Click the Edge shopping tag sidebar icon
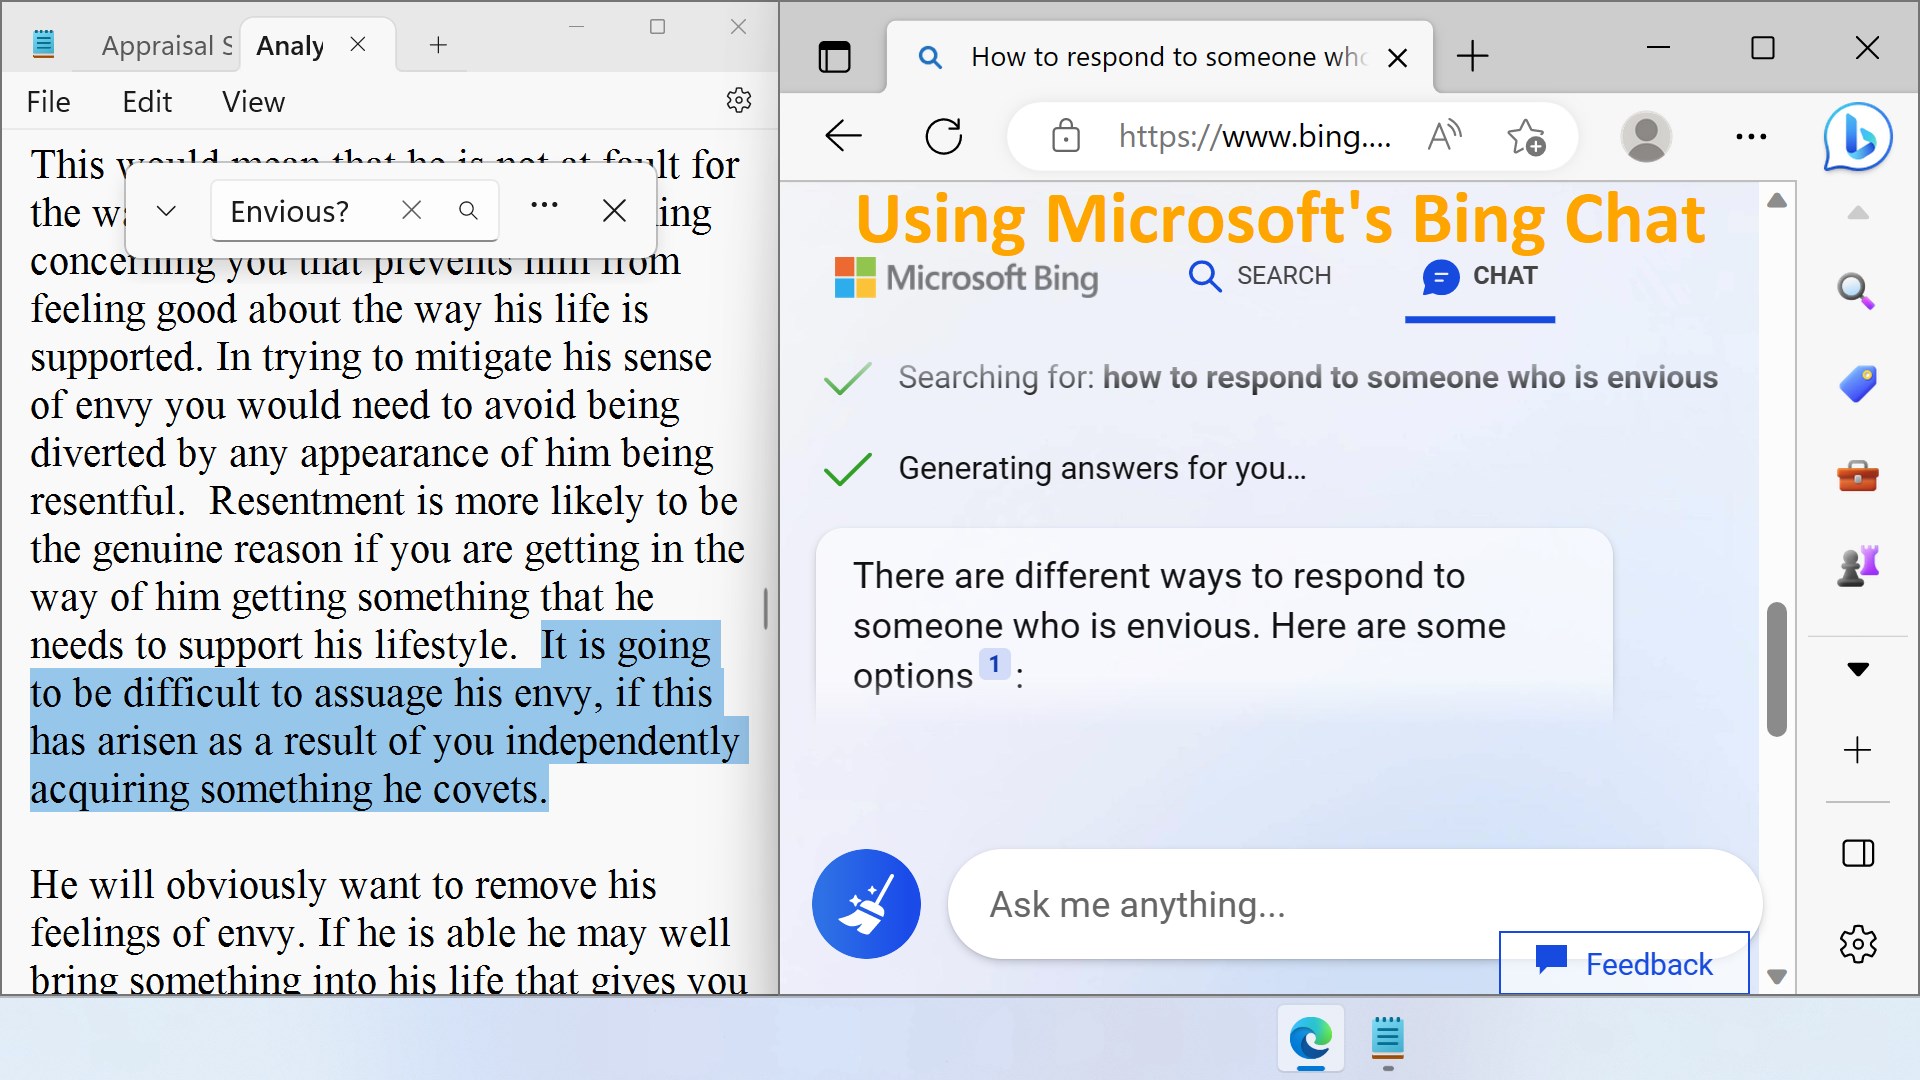Image resolution: width=1920 pixels, height=1080 pixels. 1857,384
